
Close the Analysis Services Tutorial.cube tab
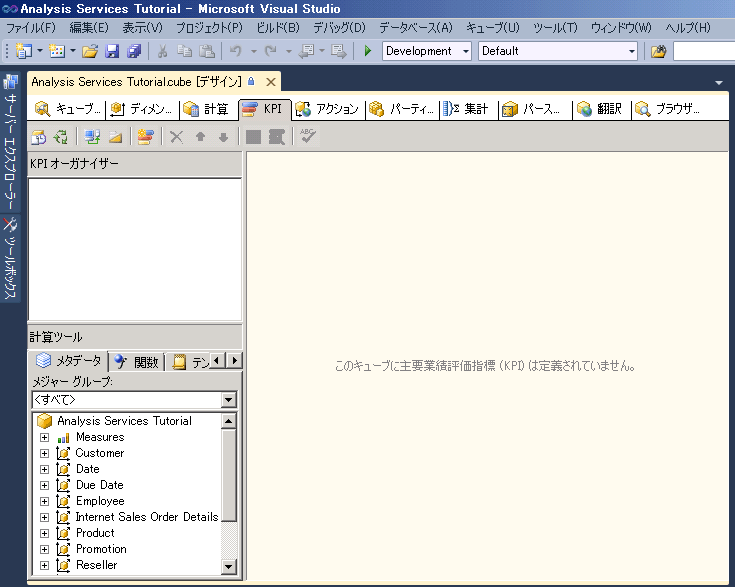click(270, 82)
